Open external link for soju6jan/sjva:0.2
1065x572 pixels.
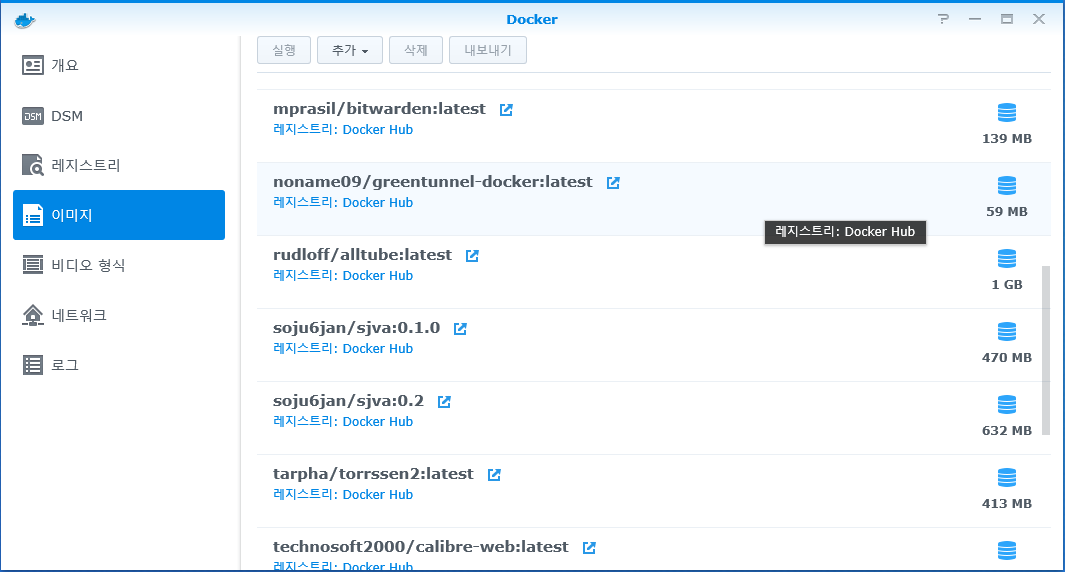[x=444, y=401]
